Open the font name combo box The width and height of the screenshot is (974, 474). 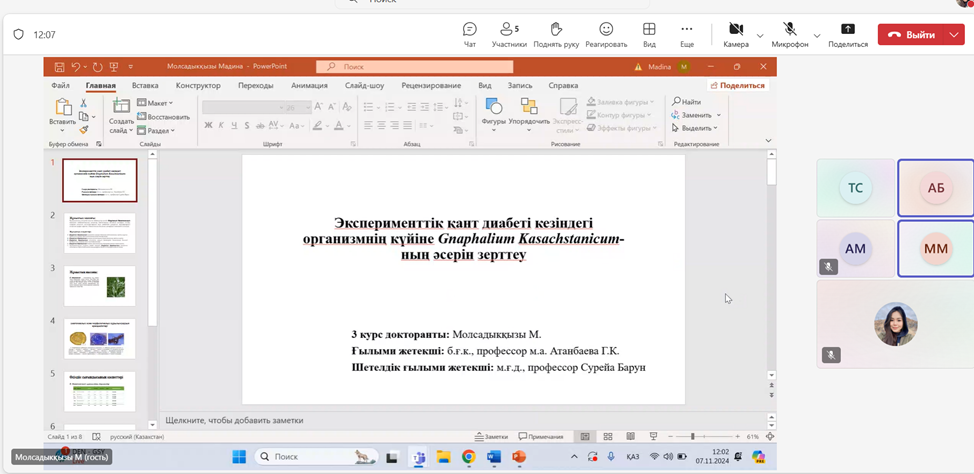(244, 107)
